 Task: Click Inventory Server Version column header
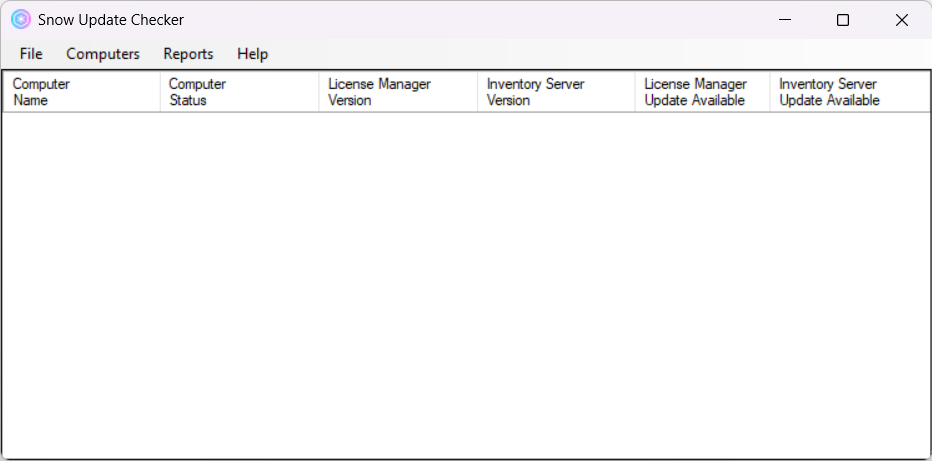[x=555, y=92]
